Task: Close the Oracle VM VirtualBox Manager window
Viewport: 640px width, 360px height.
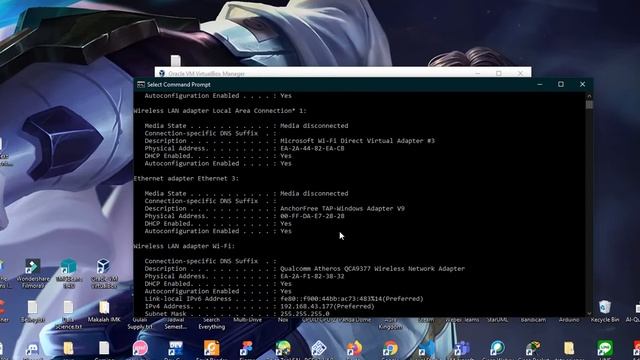Action: pyautogui.click(x=520, y=73)
